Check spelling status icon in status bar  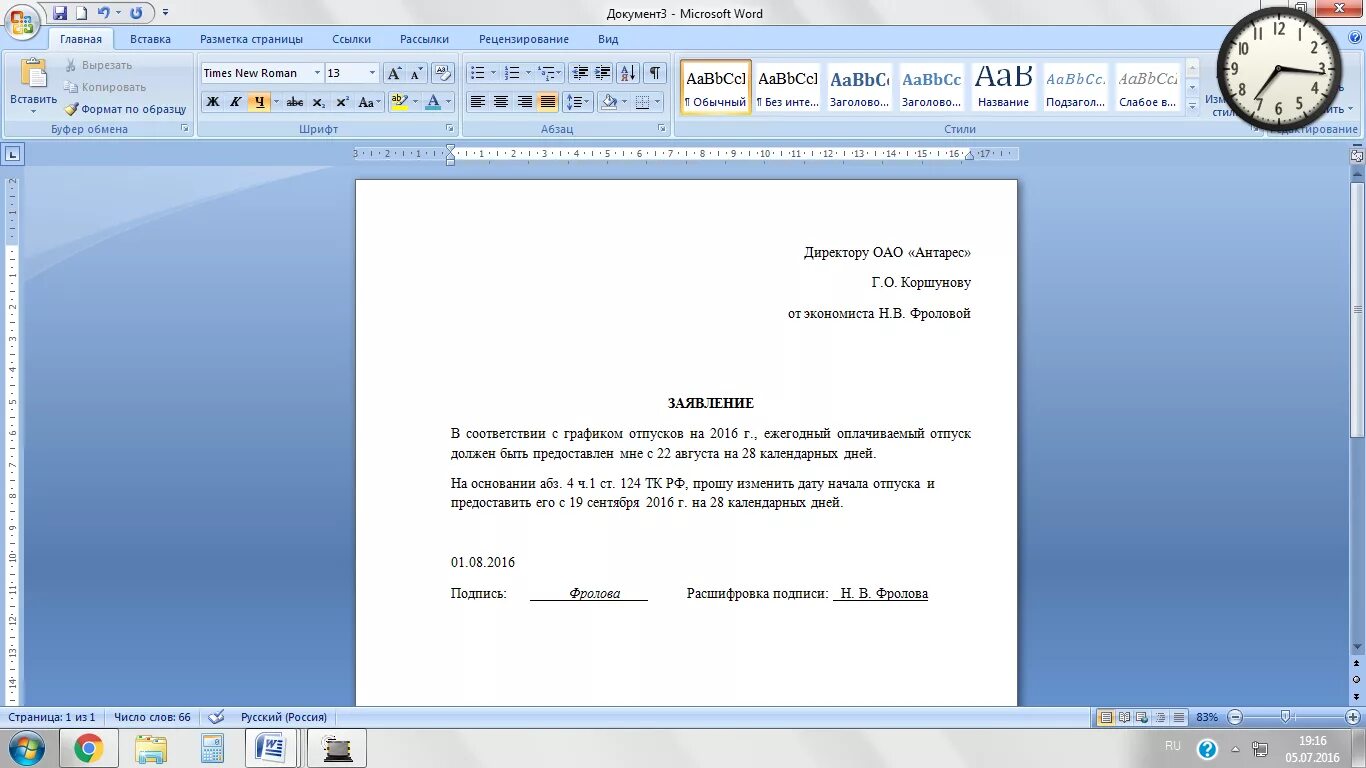click(x=215, y=717)
